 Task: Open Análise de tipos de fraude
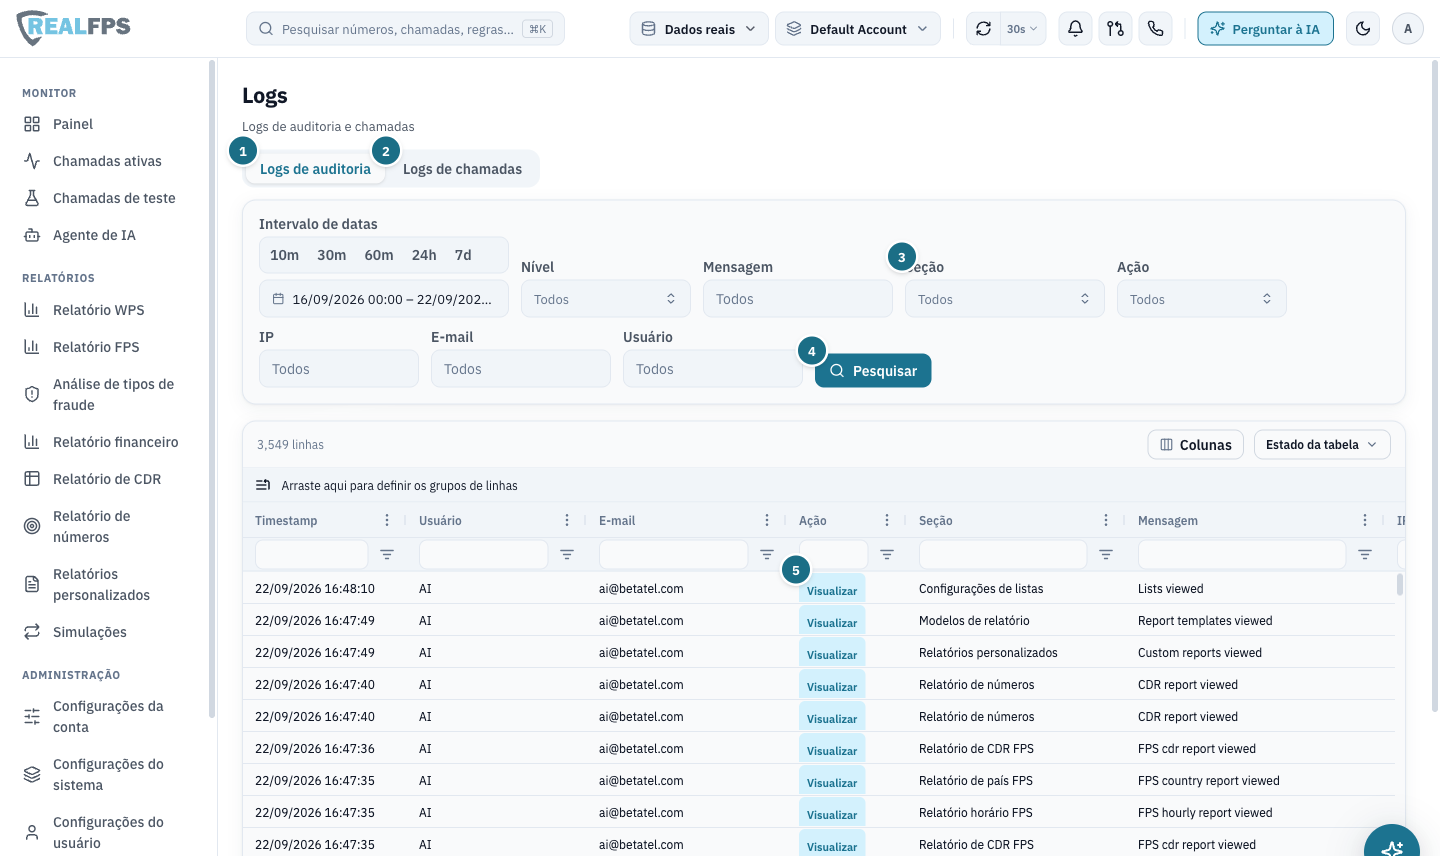click(x=110, y=394)
